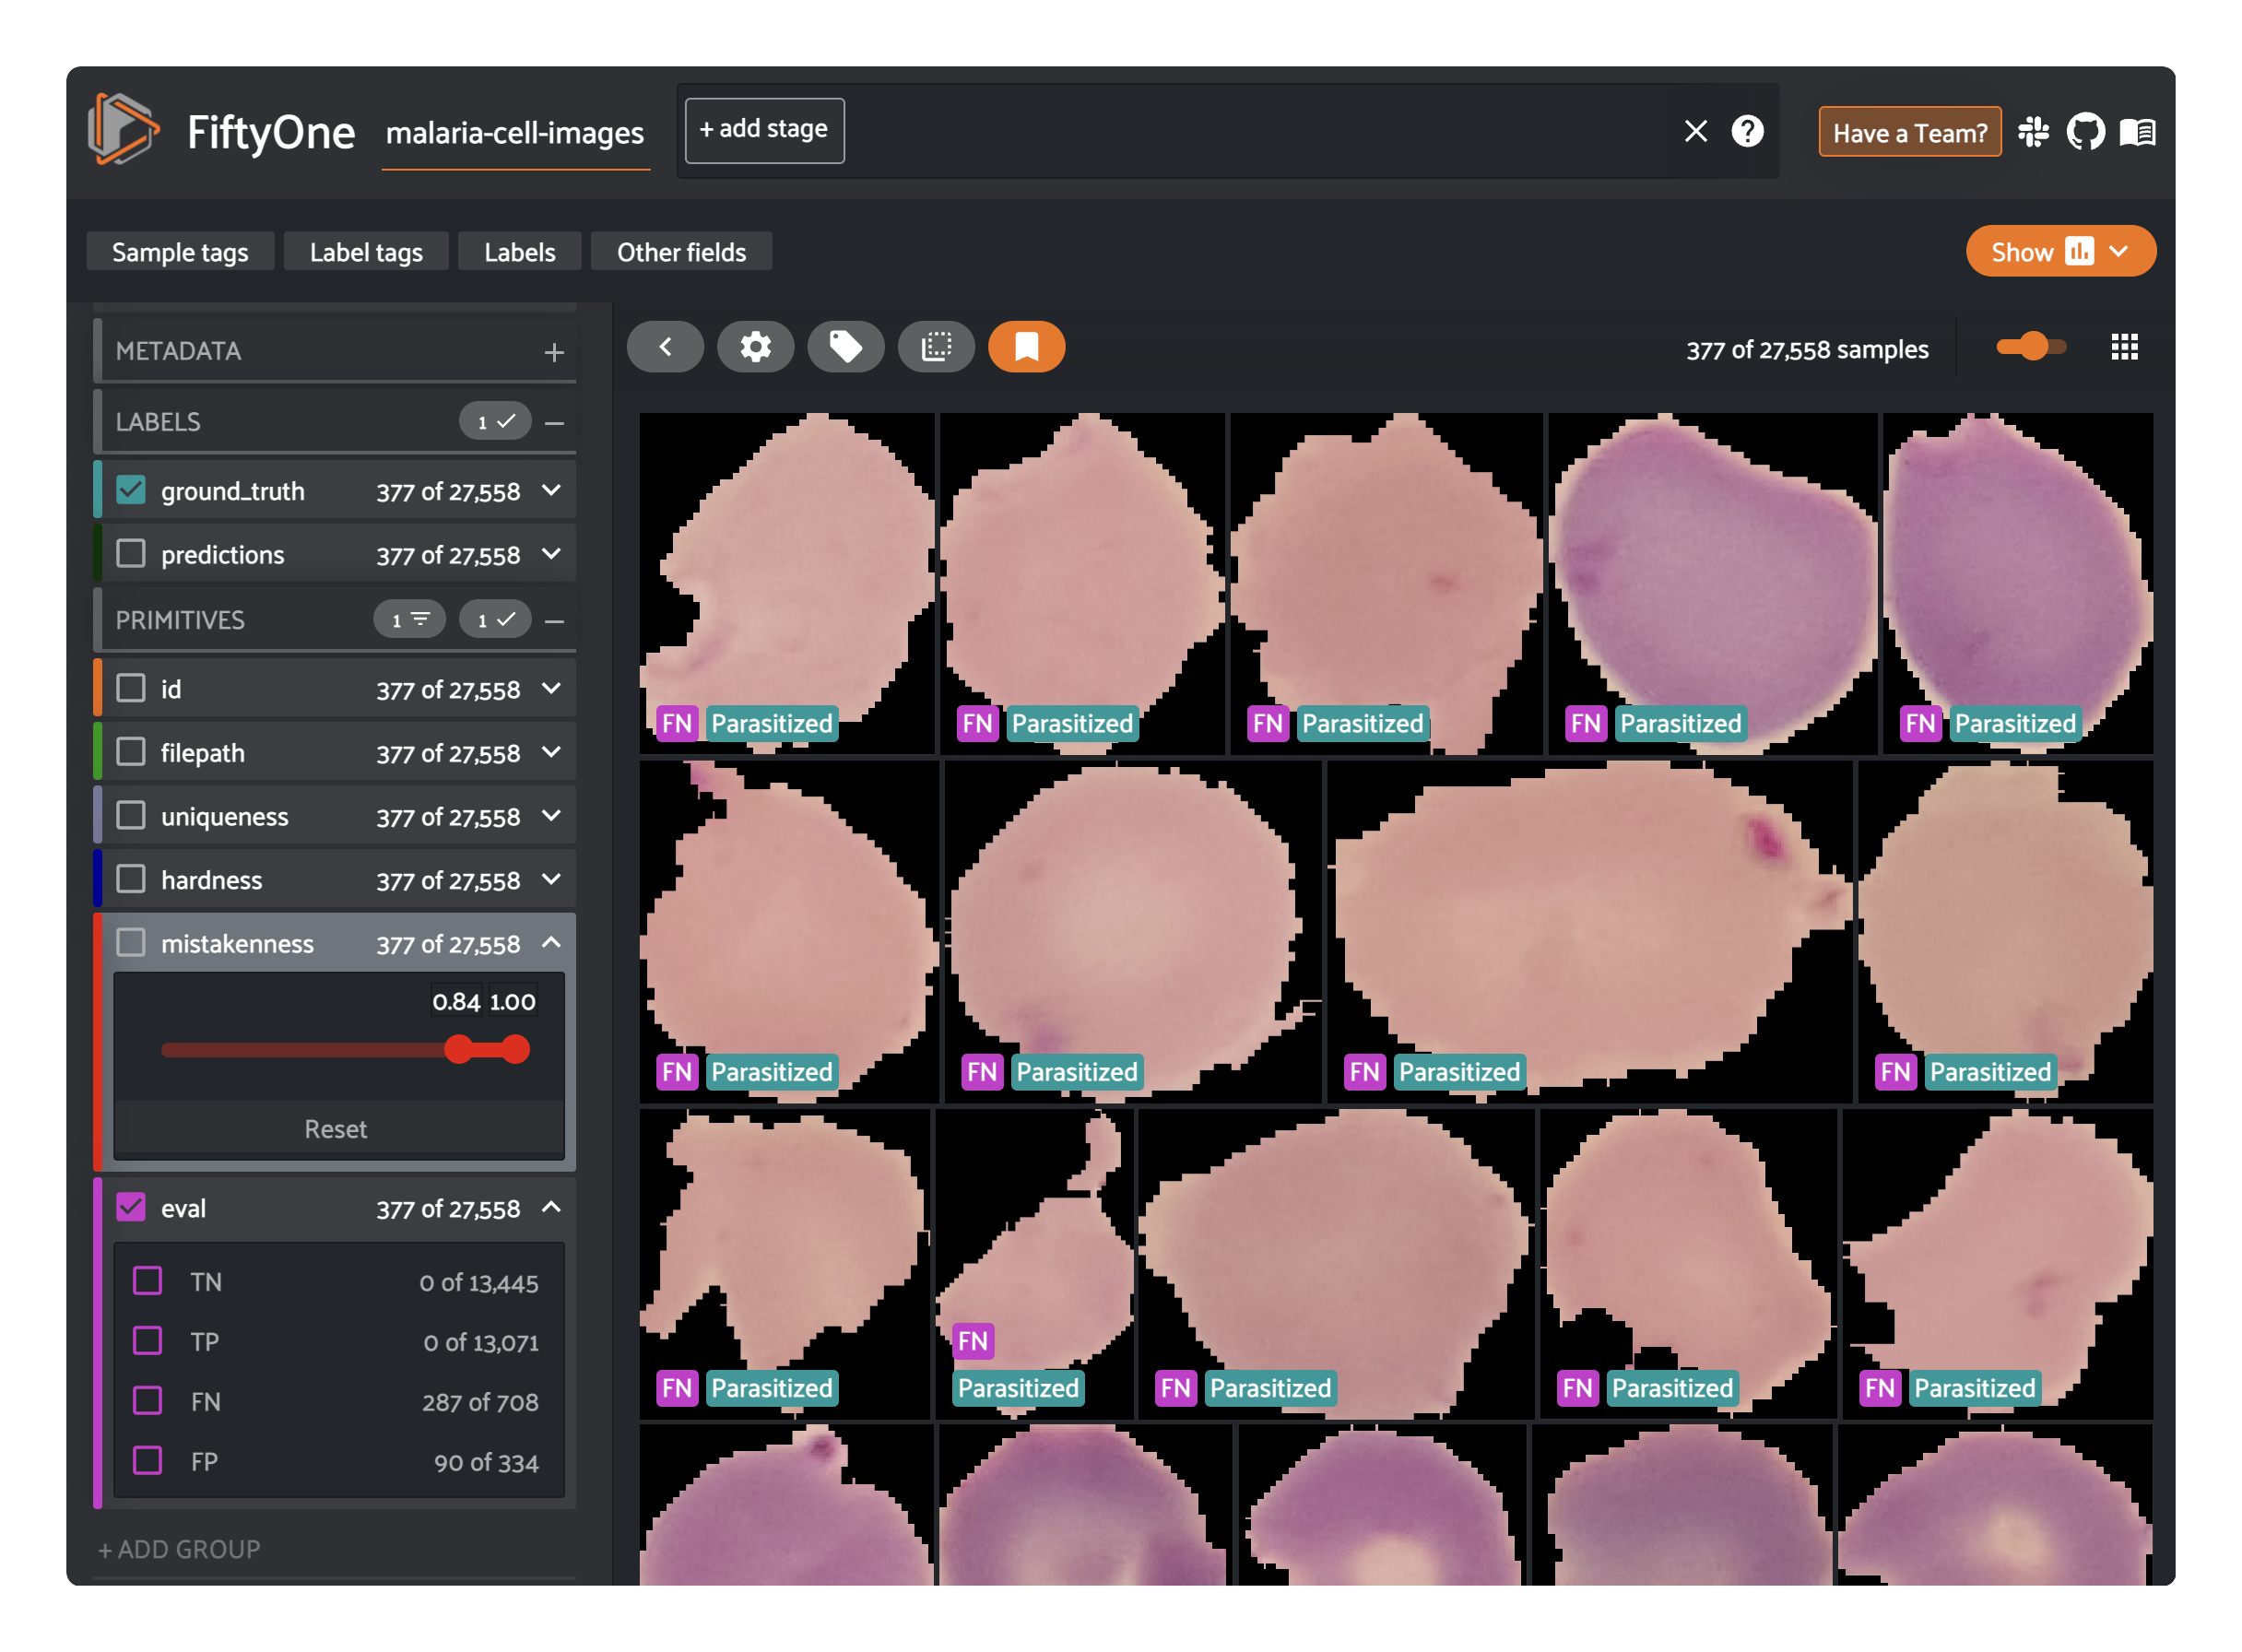2242x1652 pixels.
Task: Select the TN eval value checkbox
Action: (x=148, y=1281)
